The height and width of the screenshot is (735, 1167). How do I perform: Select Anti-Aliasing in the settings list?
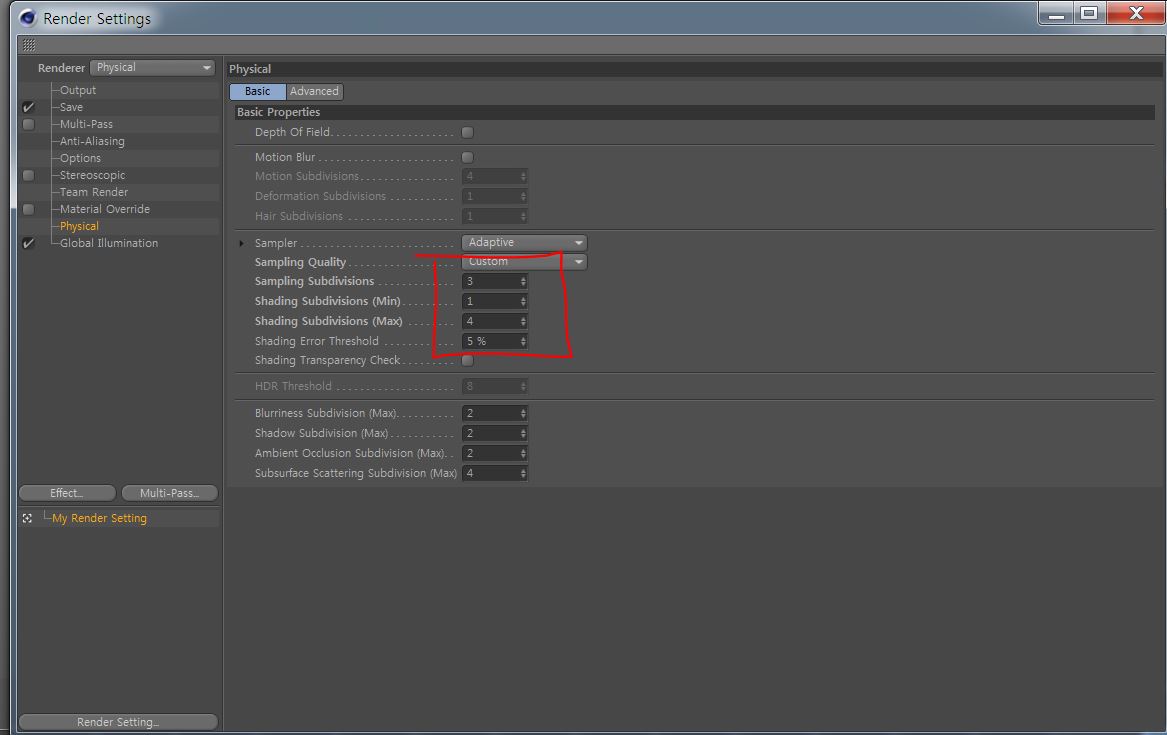pos(92,141)
